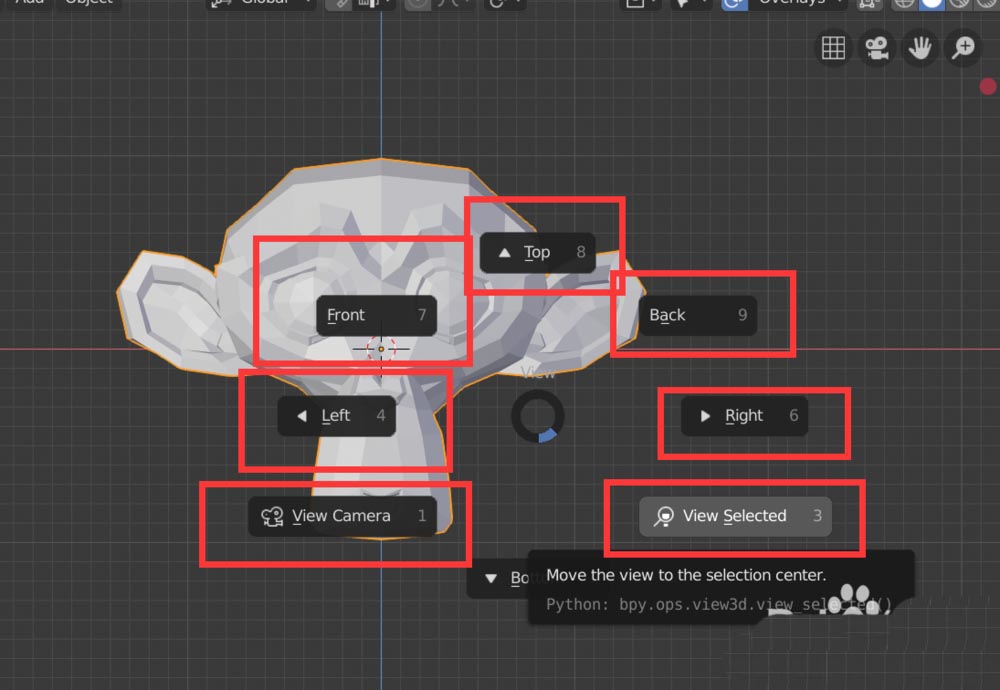Toggle orthographic/perspective grid icon

pyautogui.click(x=833, y=48)
